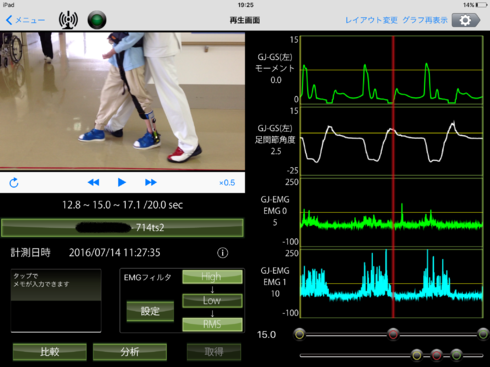The width and height of the screenshot is (490, 367).
Task: Click the GJ-EMG EMG 1 graph
Action: click(x=392, y=283)
